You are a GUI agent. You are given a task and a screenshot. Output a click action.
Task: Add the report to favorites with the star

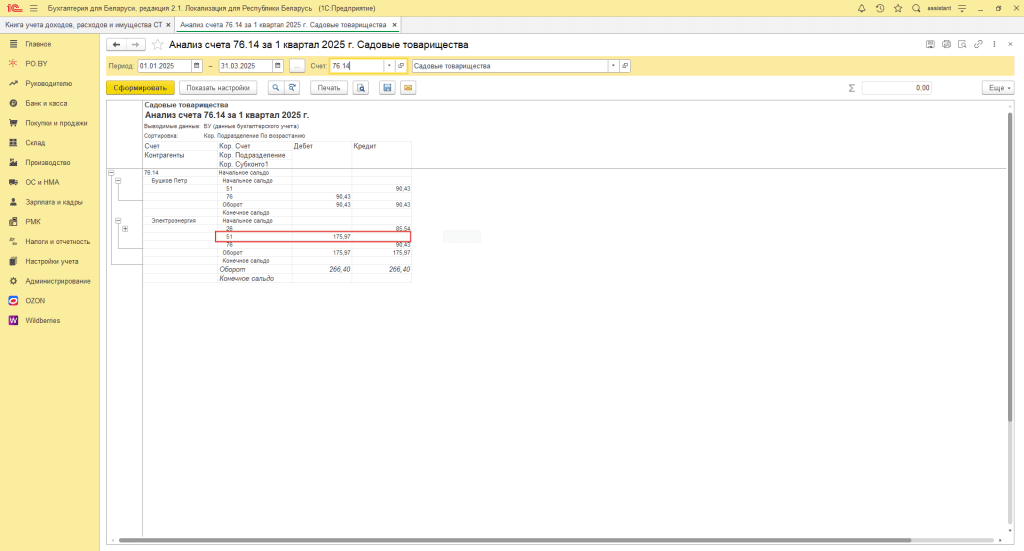(x=157, y=44)
